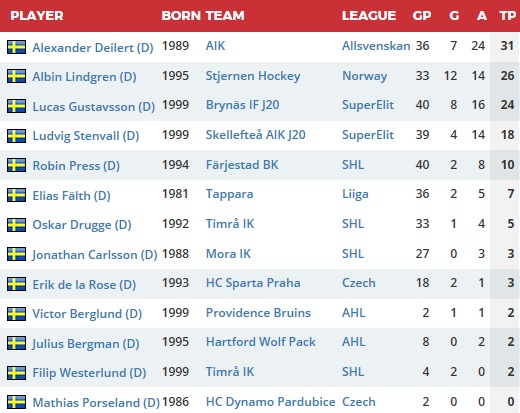Open the HC Sparta Praha team link

[253, 283]
